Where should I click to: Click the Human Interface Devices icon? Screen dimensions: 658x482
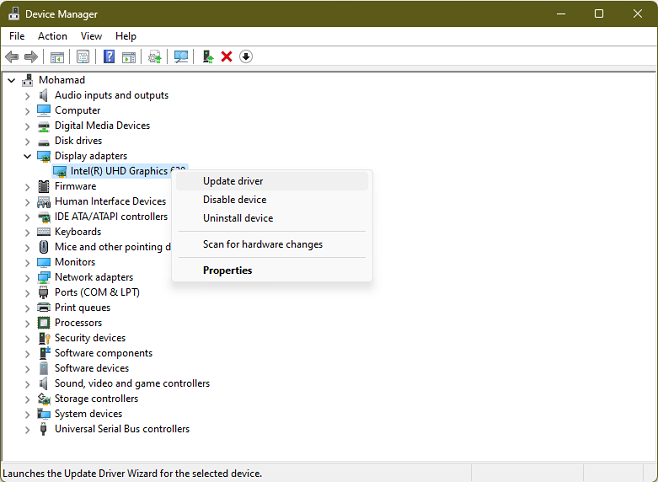coord(44,202)
